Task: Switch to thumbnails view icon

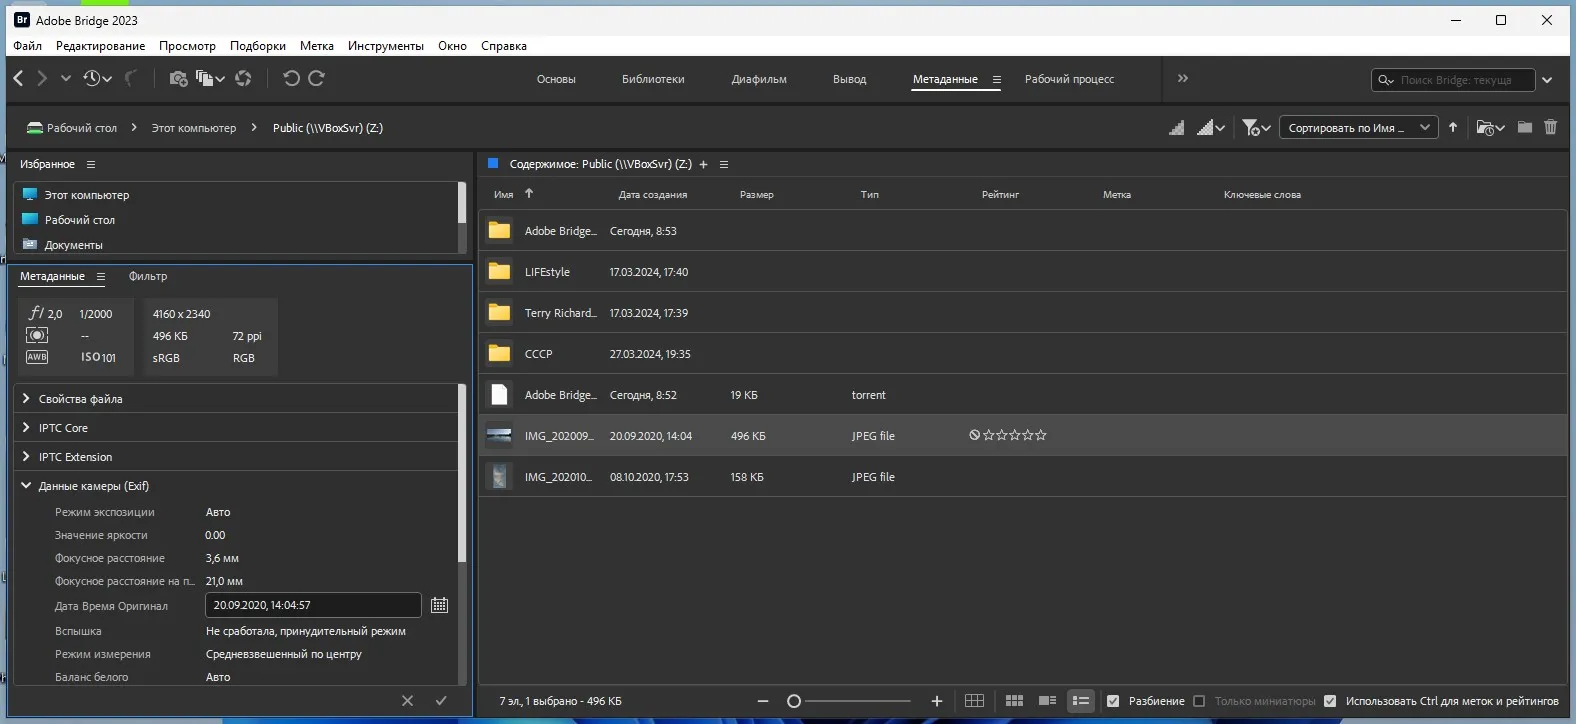Action: pyautogui.click(x=1014, y=701)
